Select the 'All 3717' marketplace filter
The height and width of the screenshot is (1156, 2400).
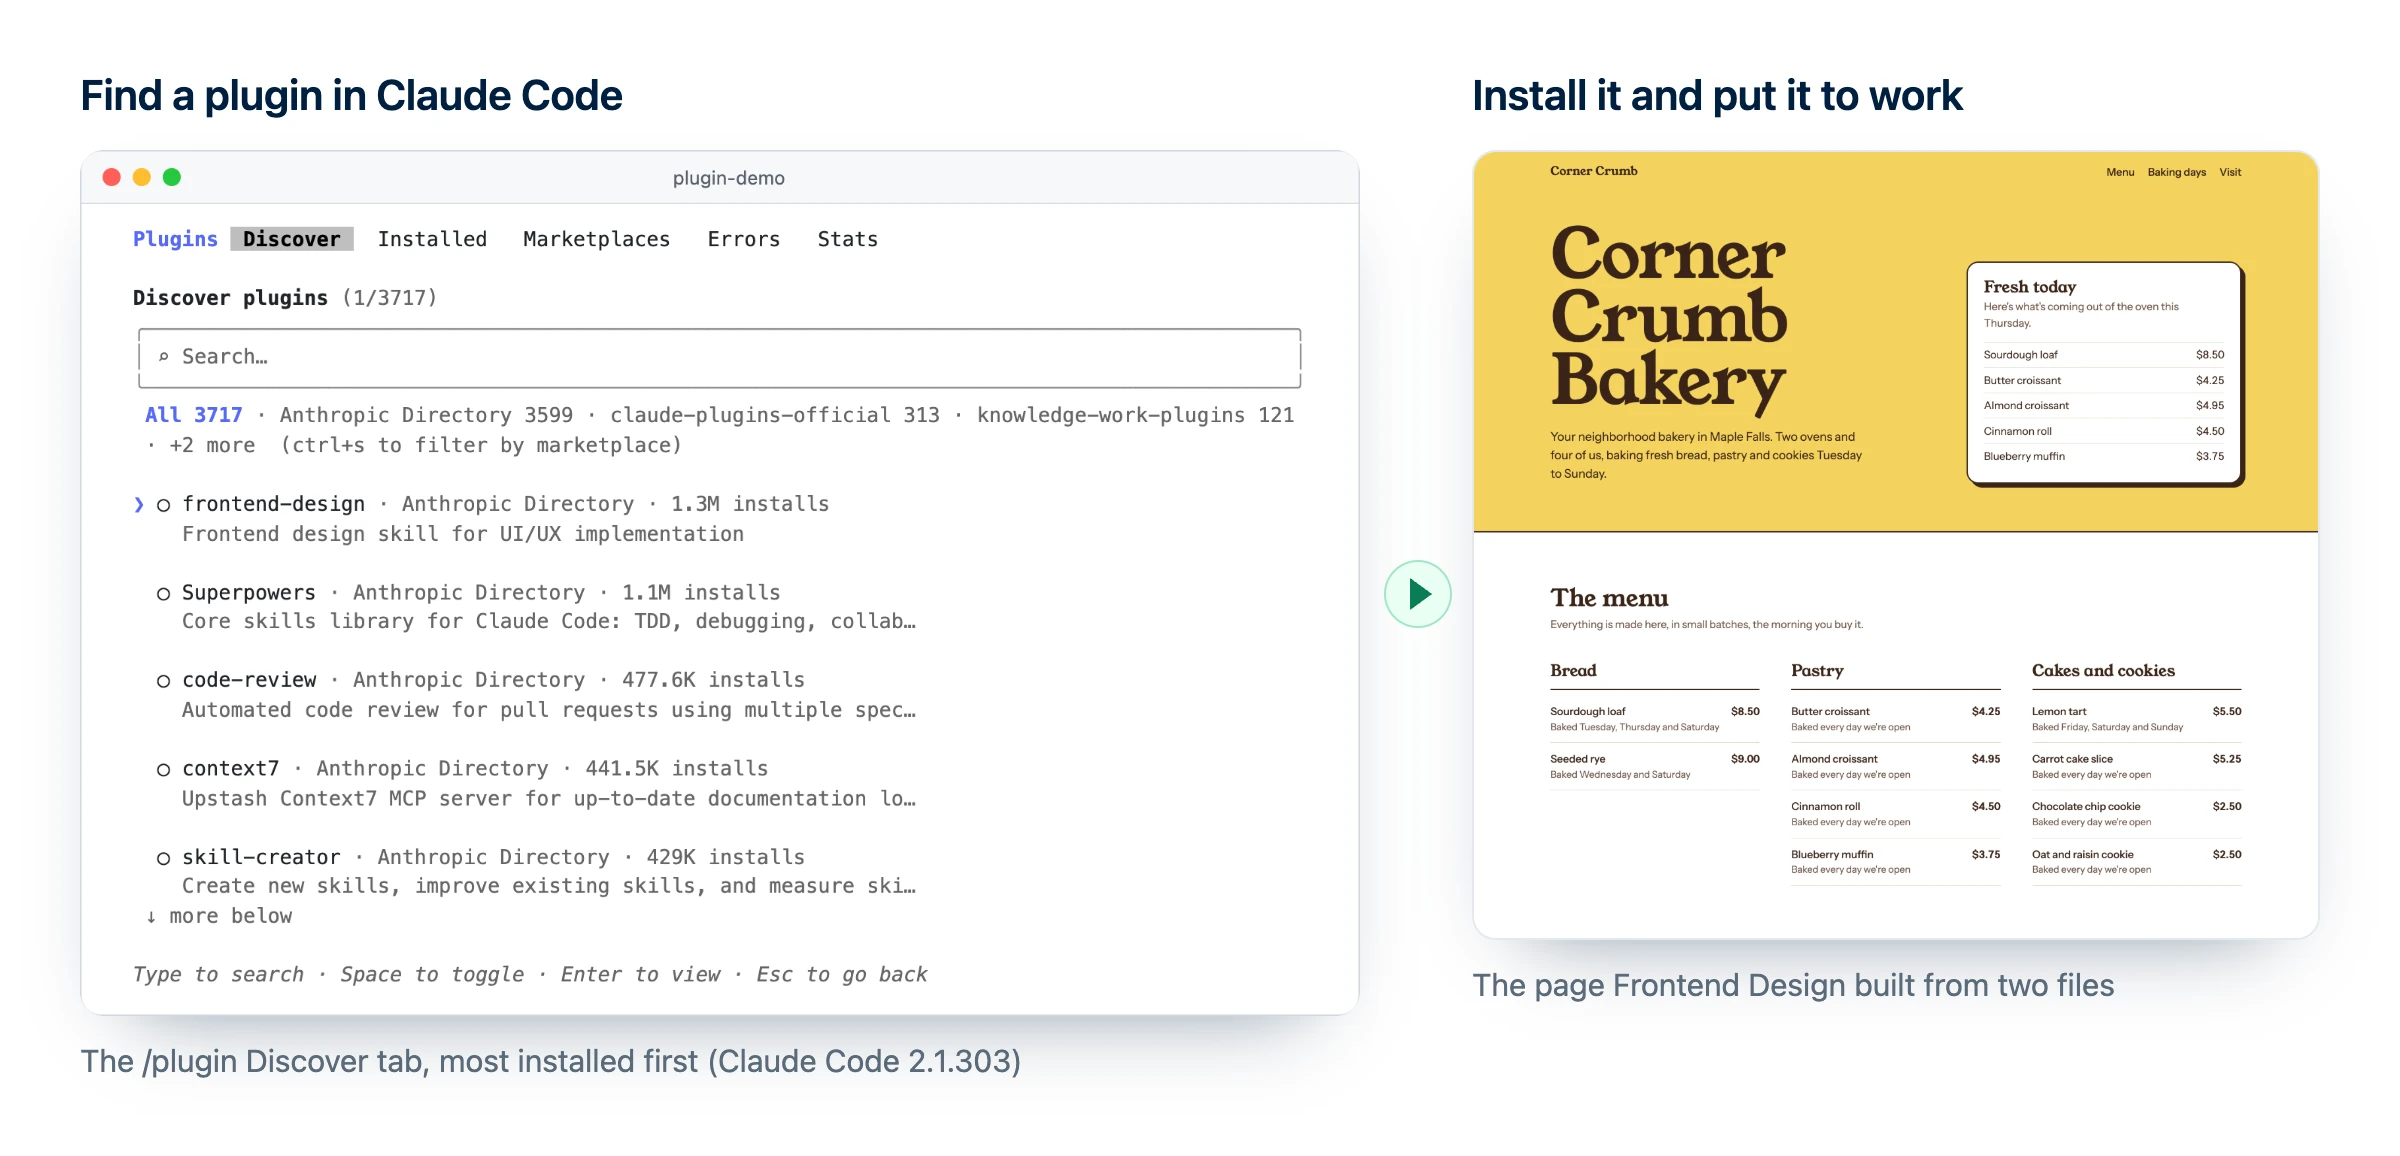click(194, 415)
